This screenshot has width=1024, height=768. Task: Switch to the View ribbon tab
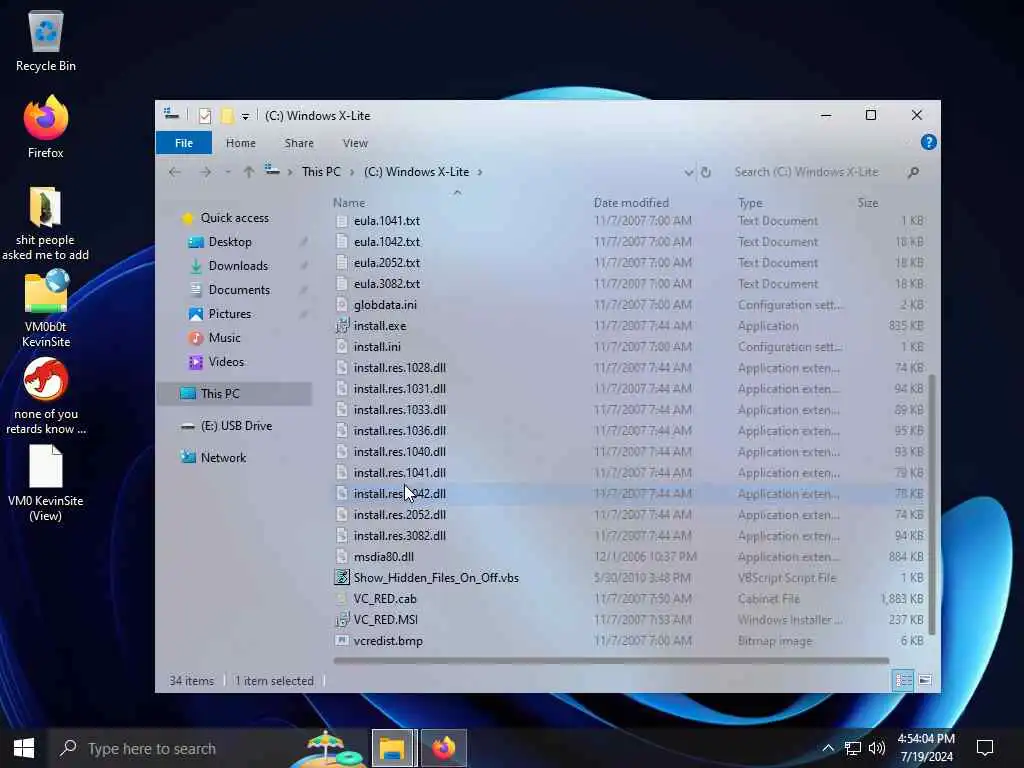click(355, 143)
